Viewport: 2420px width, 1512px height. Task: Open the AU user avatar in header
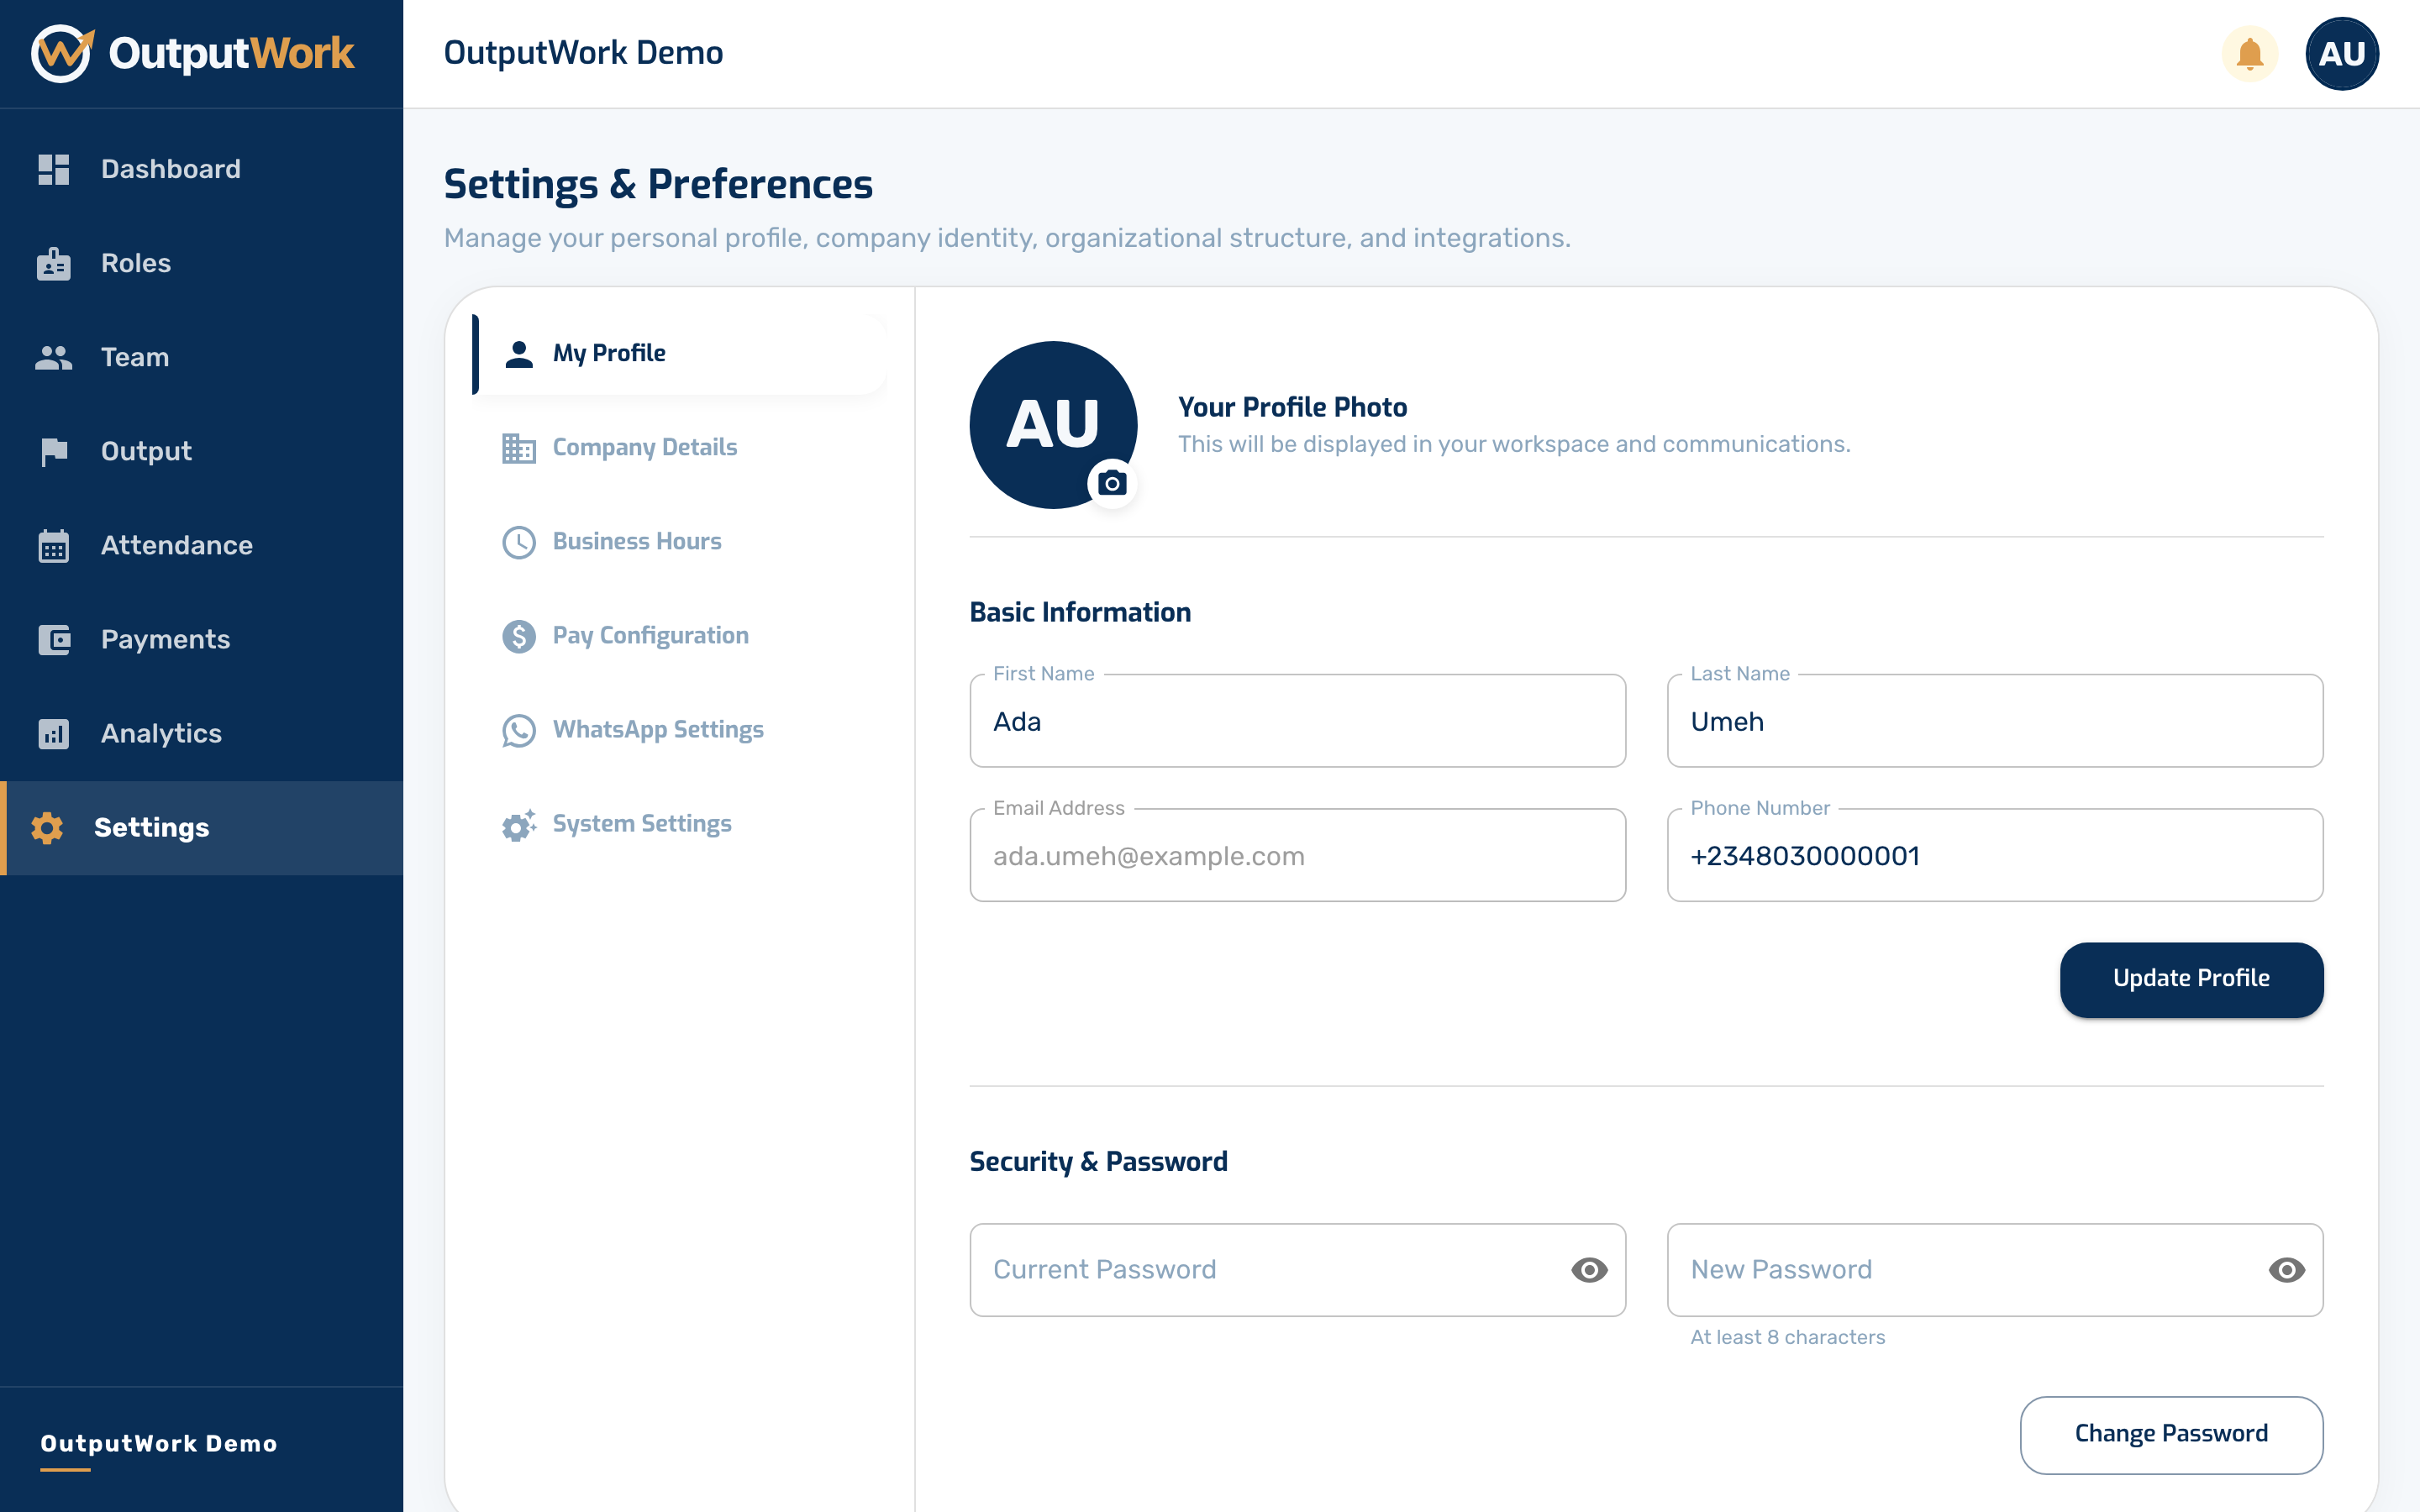[2342, 53]
